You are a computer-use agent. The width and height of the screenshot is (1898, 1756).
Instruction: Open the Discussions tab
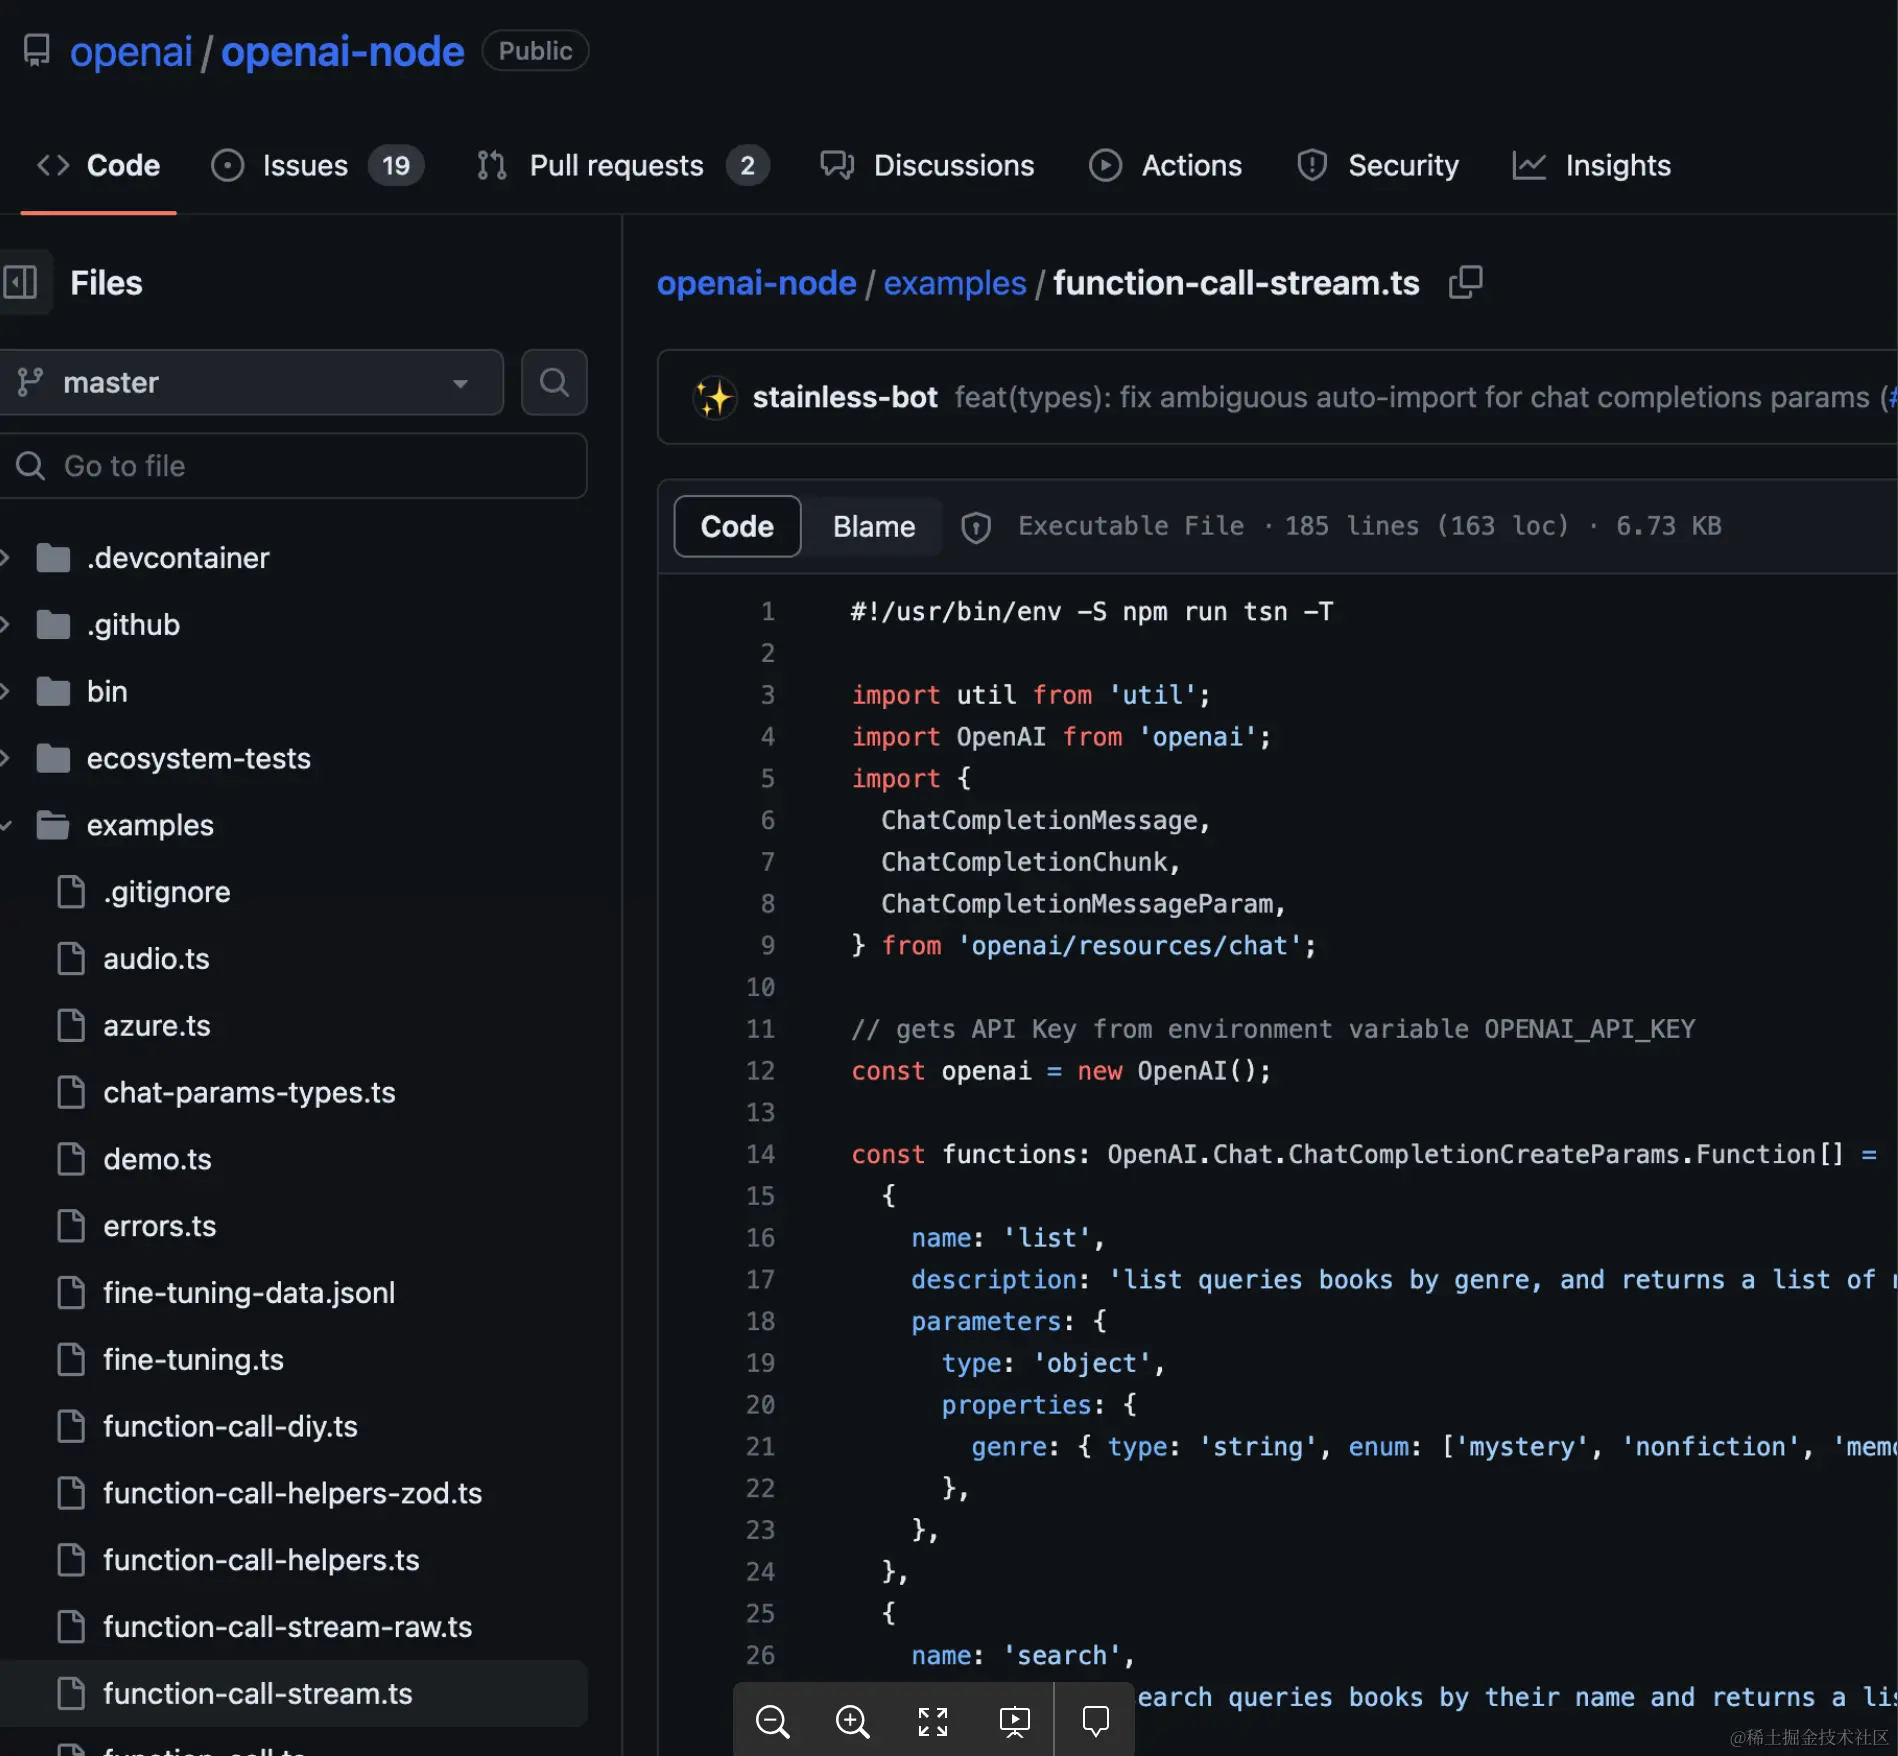click(x=927, y=165)
